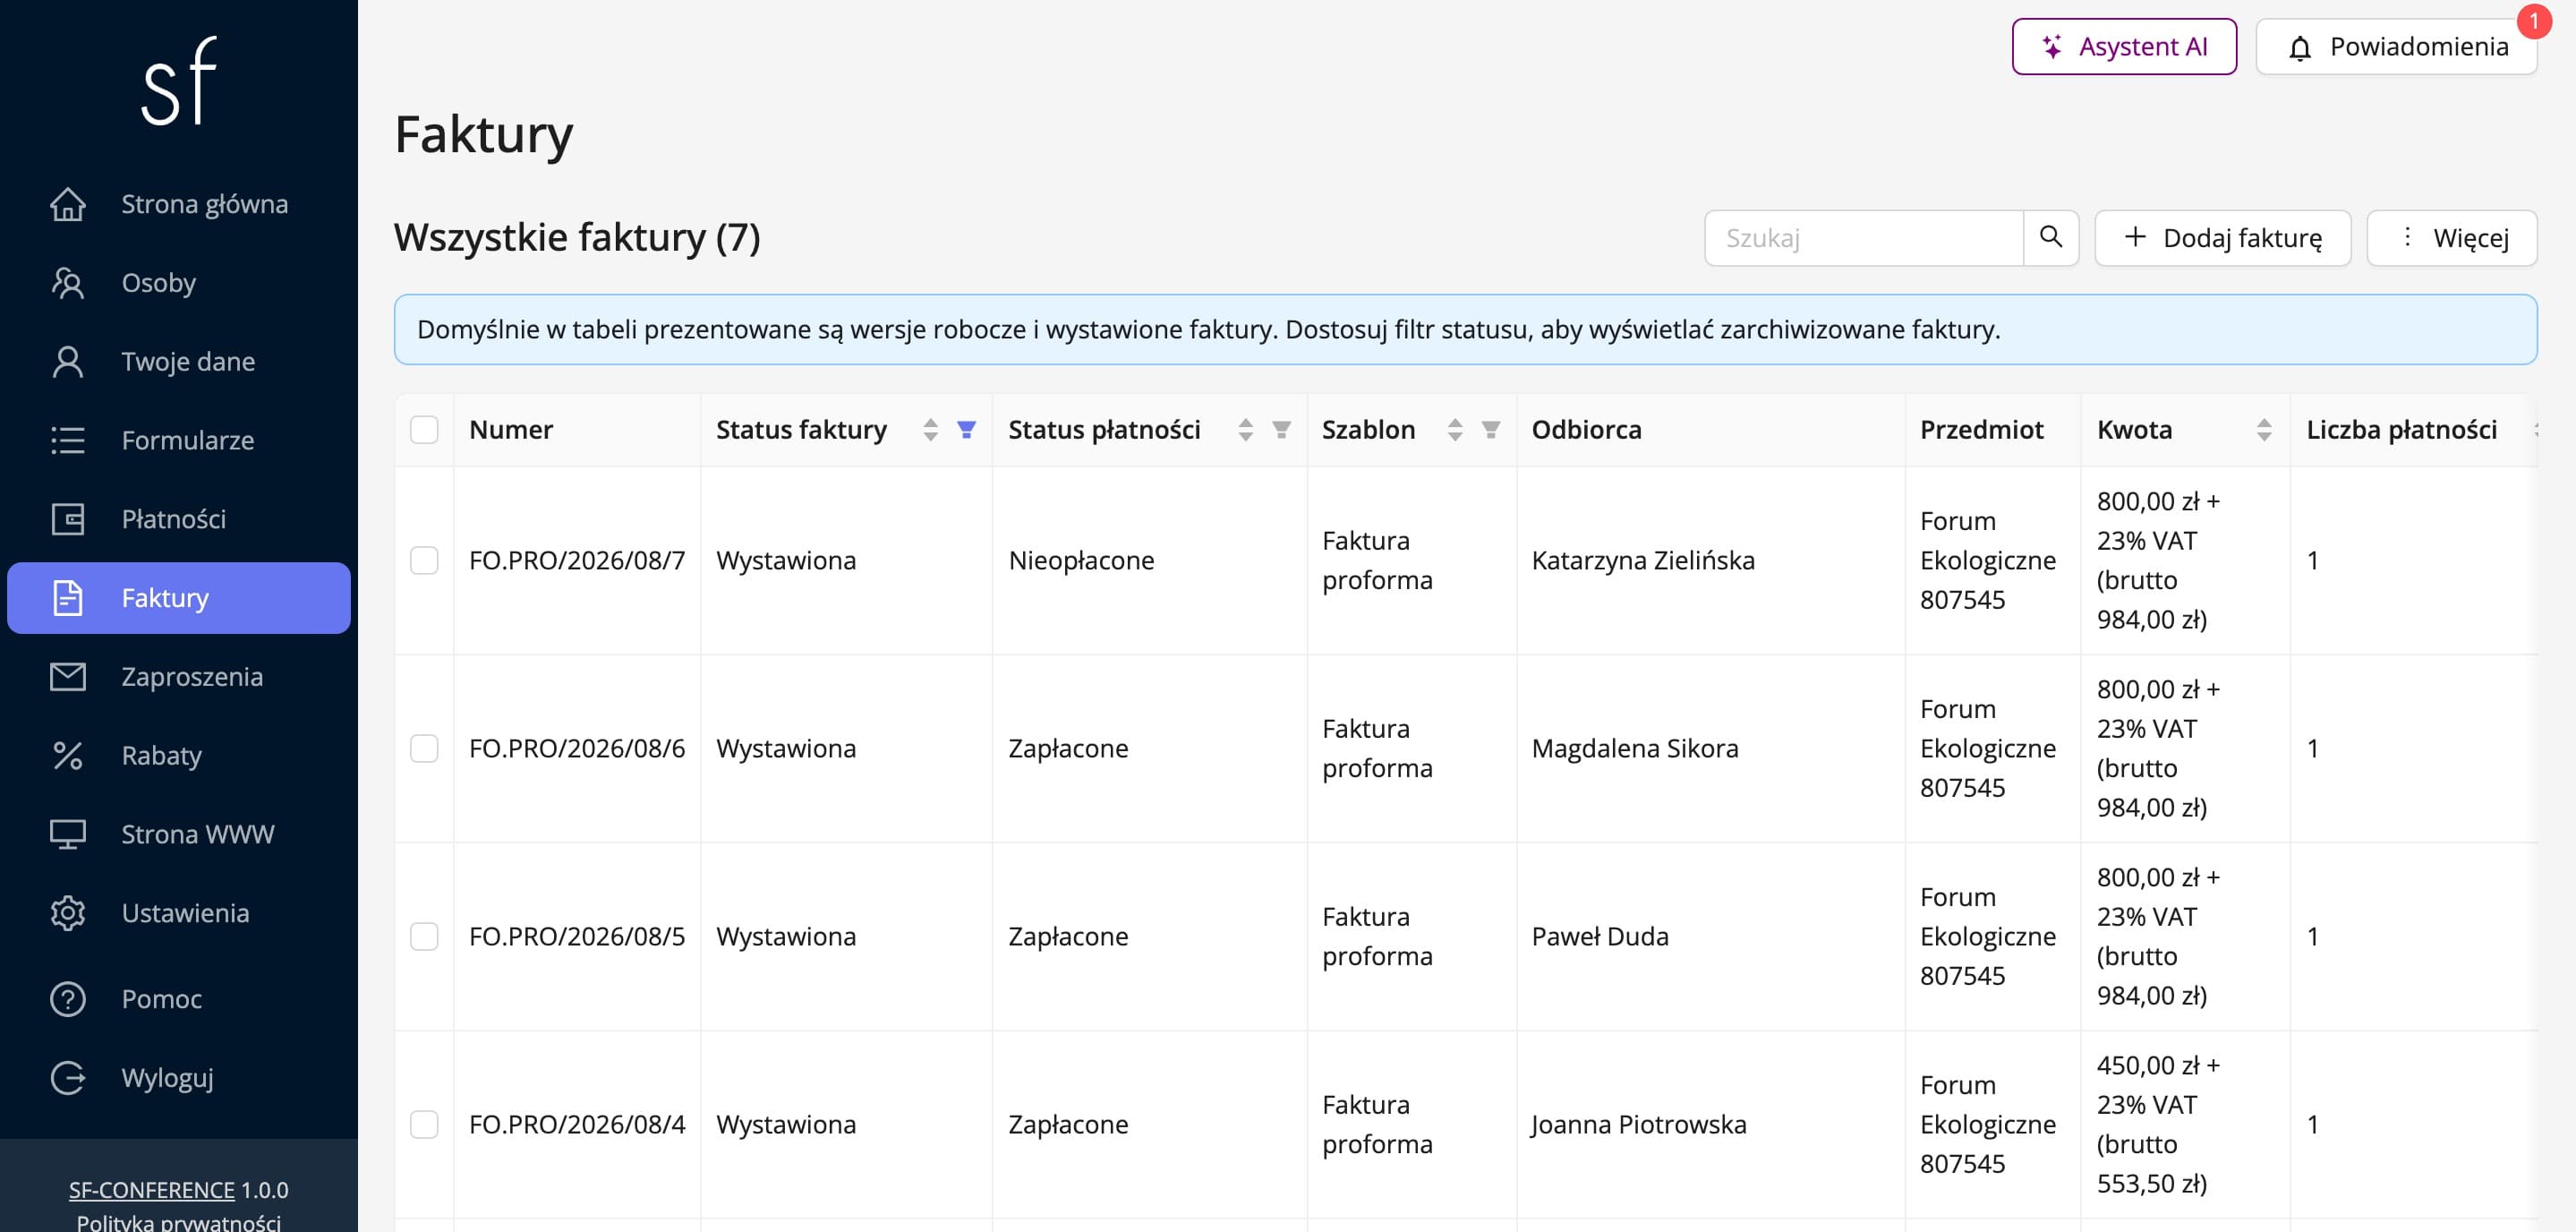
Task: Click the monitor icon next to Strona WWW
Action: click(68, 834)
